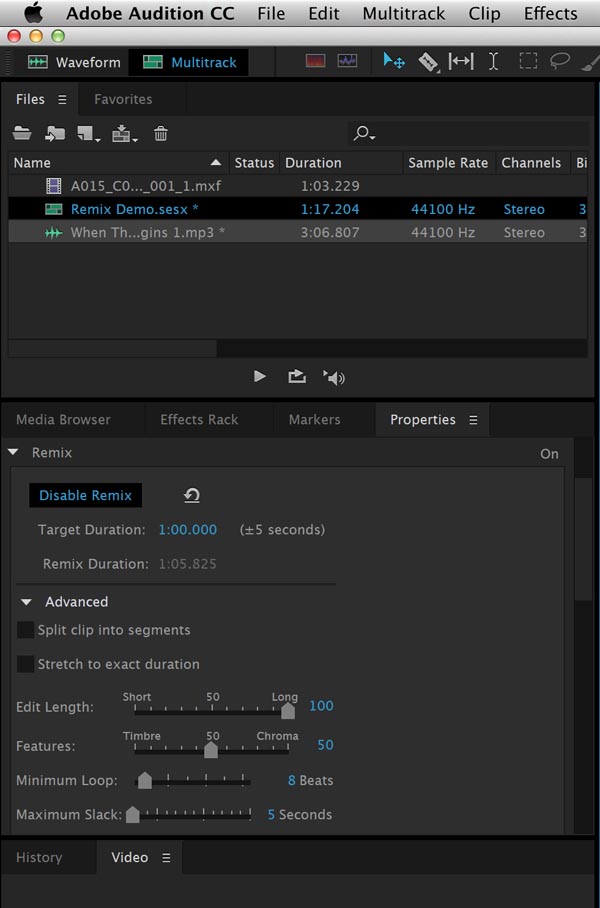The height and width of the screenshot is (908, 600).
Task: Open the Edit menu
Action: [324, 13]
